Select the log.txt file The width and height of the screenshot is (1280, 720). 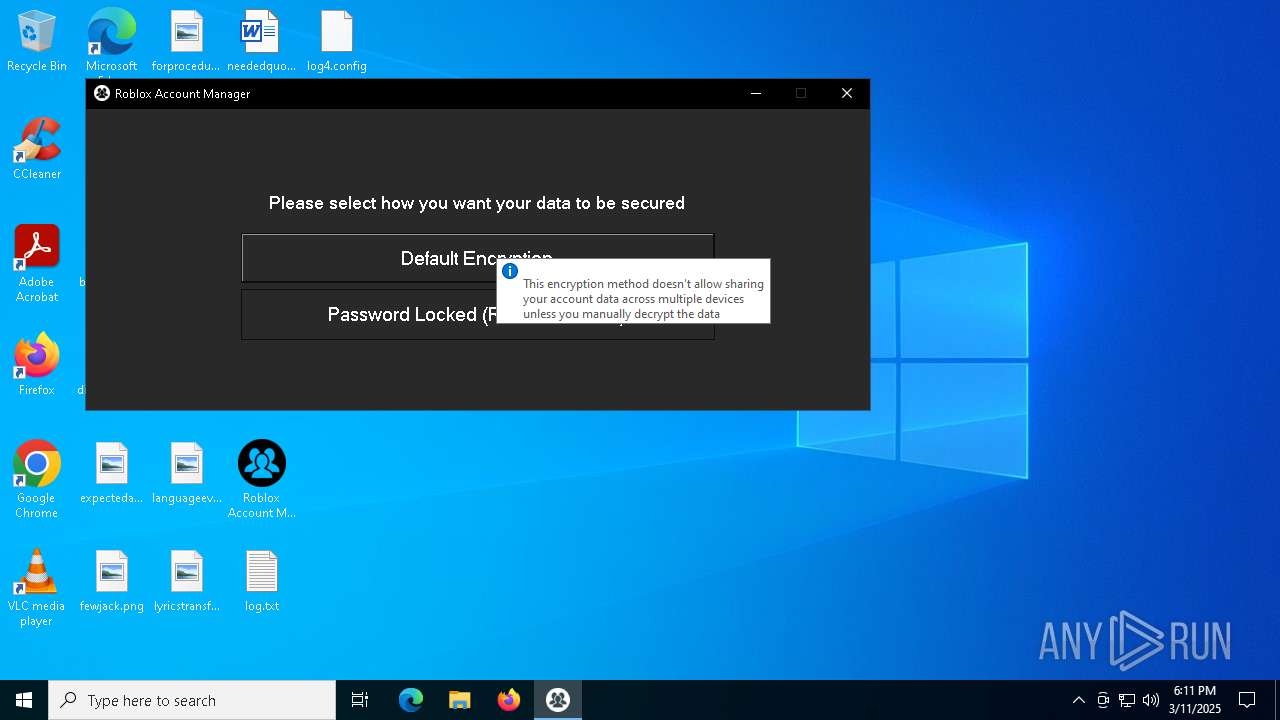[x=261, y=581]
